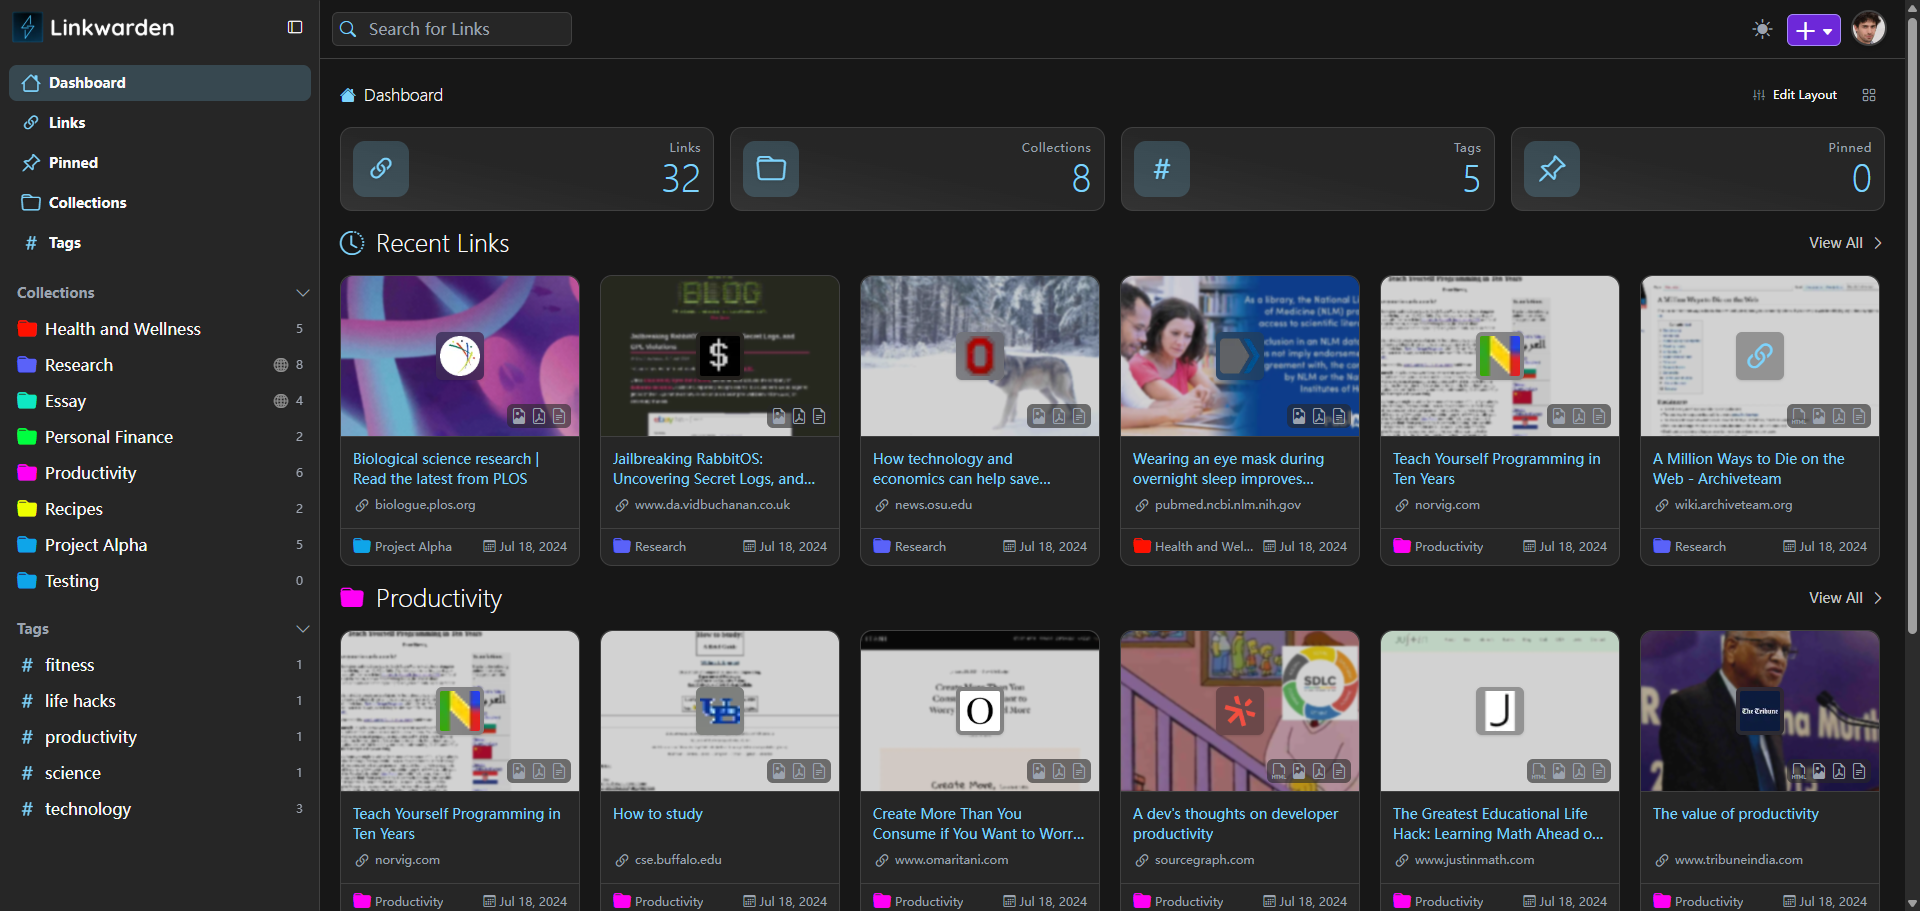Open Links in the sidebar

[x=67, y=123]
